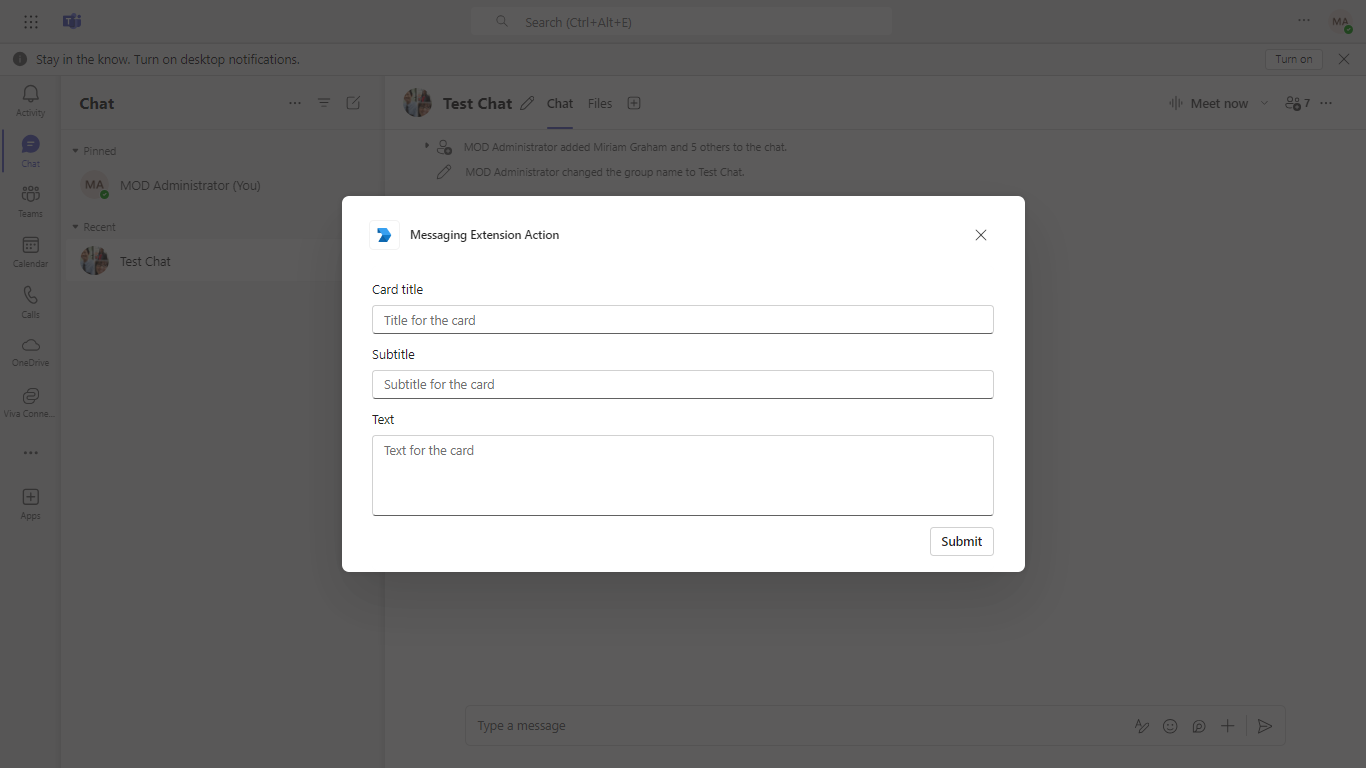
Task: Open the Teams sidebar icon
Action: point(30,201)
